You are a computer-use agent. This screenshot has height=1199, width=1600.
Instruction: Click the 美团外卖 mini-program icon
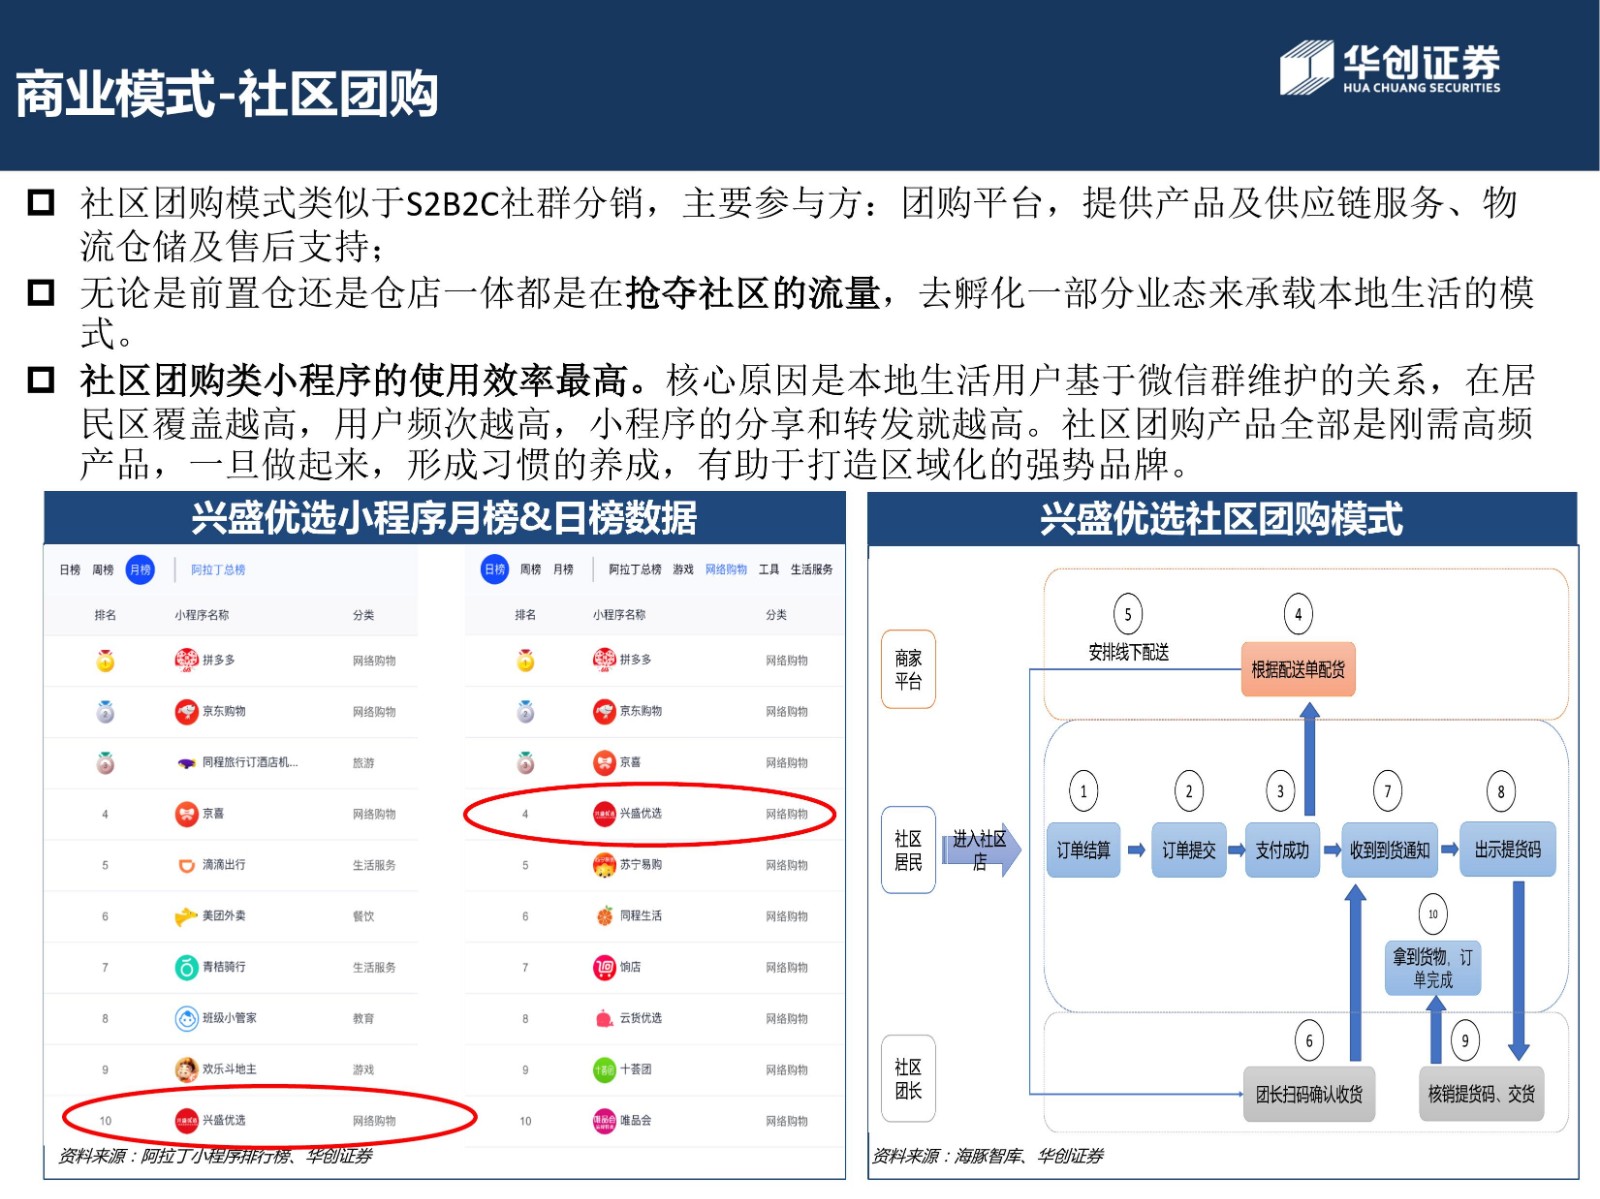186,916
